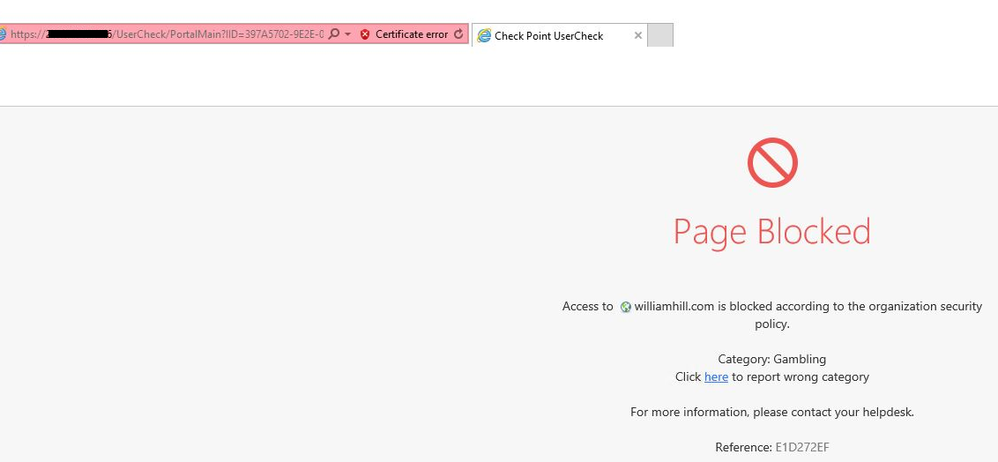Open a new tab with the blank tab button
The width and height of the screenshot is (998, 462).
(660, 36)
